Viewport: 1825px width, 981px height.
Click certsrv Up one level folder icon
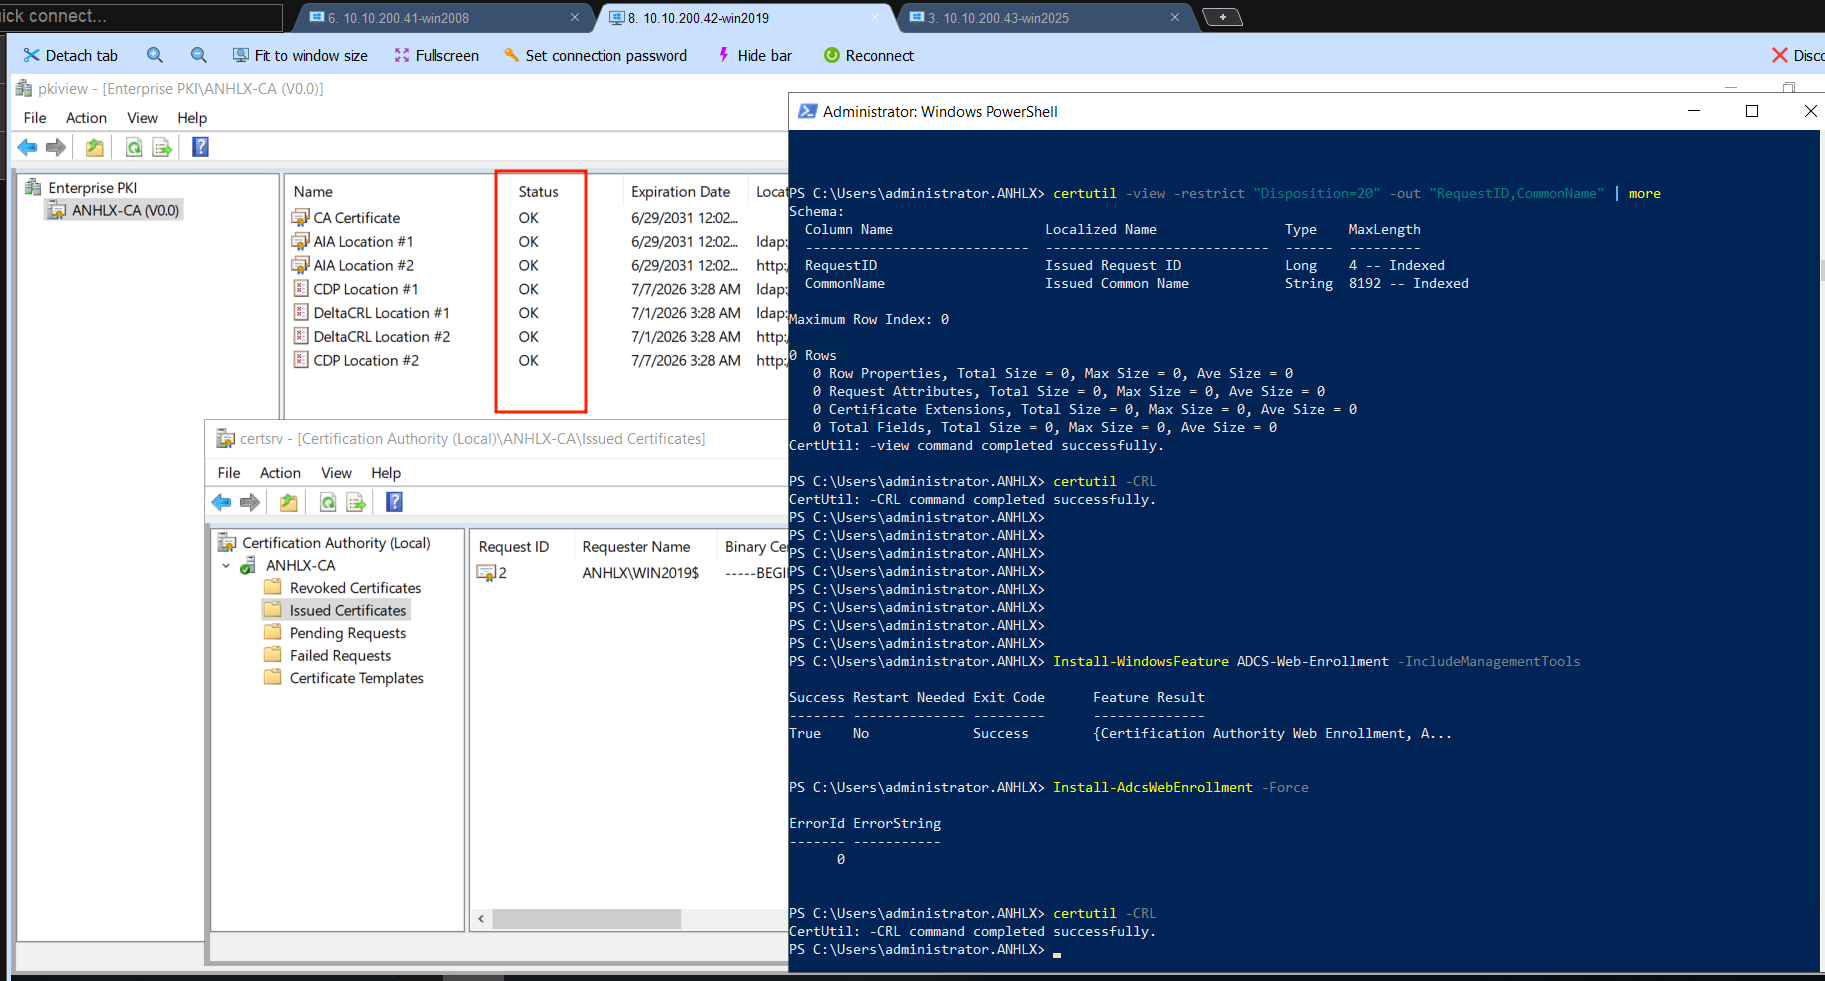tap(288, 502)
